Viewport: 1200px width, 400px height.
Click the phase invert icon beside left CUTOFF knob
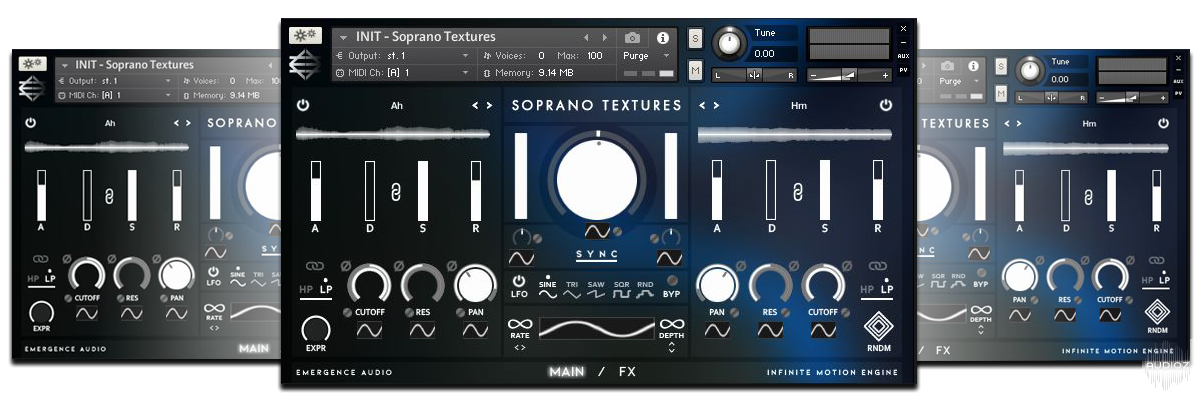(348, 266)
